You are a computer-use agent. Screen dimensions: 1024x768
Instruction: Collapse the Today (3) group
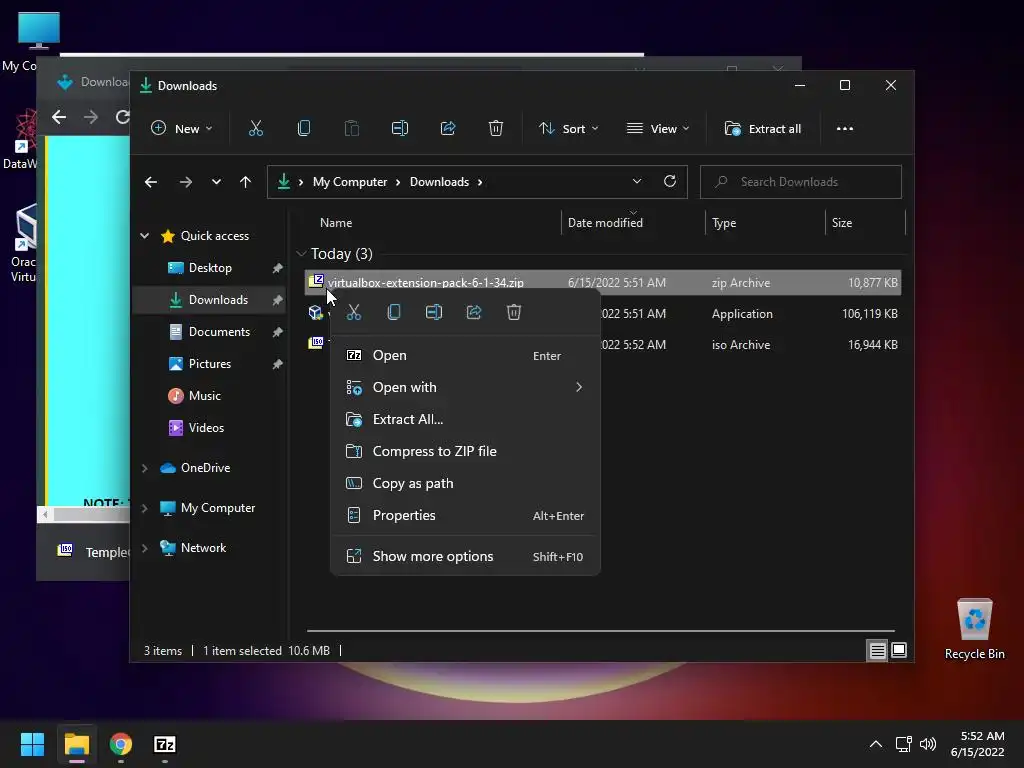tap(301, 253)
